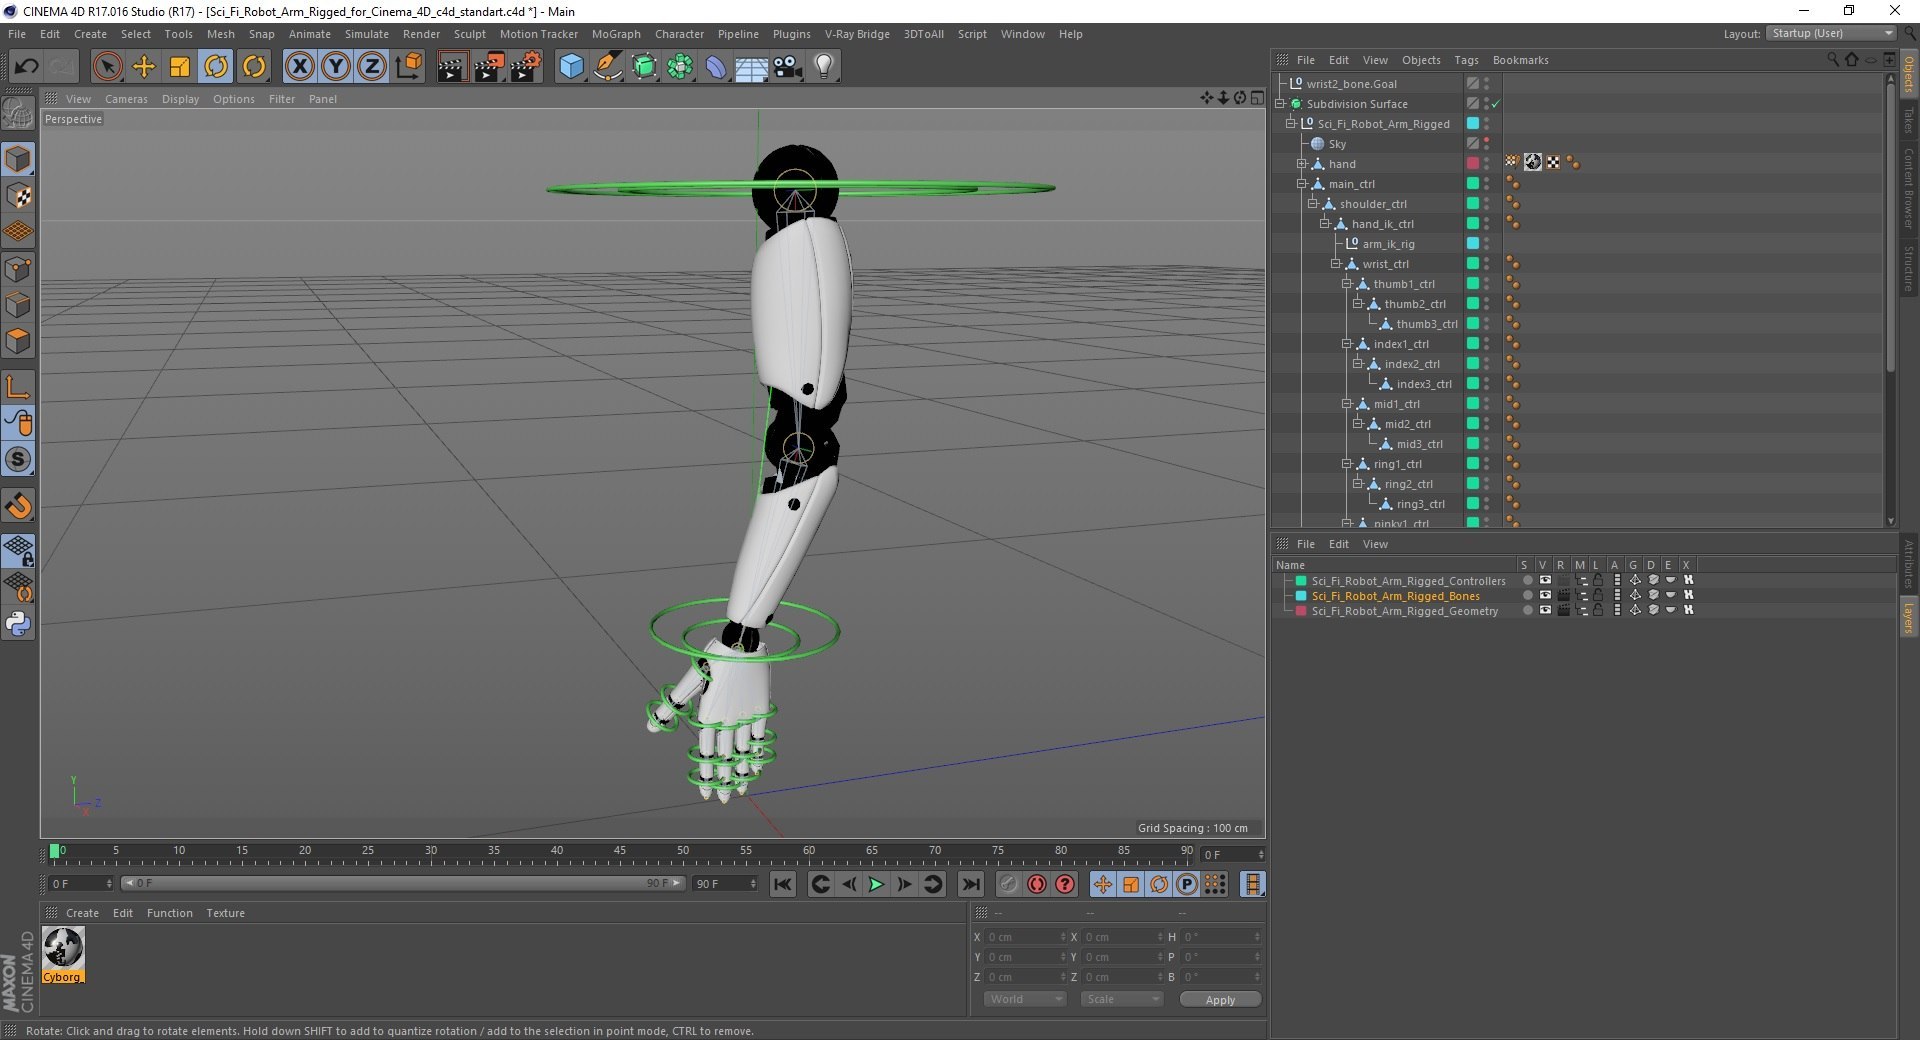The width and height of the screenshot is (1920, 1040).
Task: Click the Bones layer color swatch
Action: [1301, 595]
